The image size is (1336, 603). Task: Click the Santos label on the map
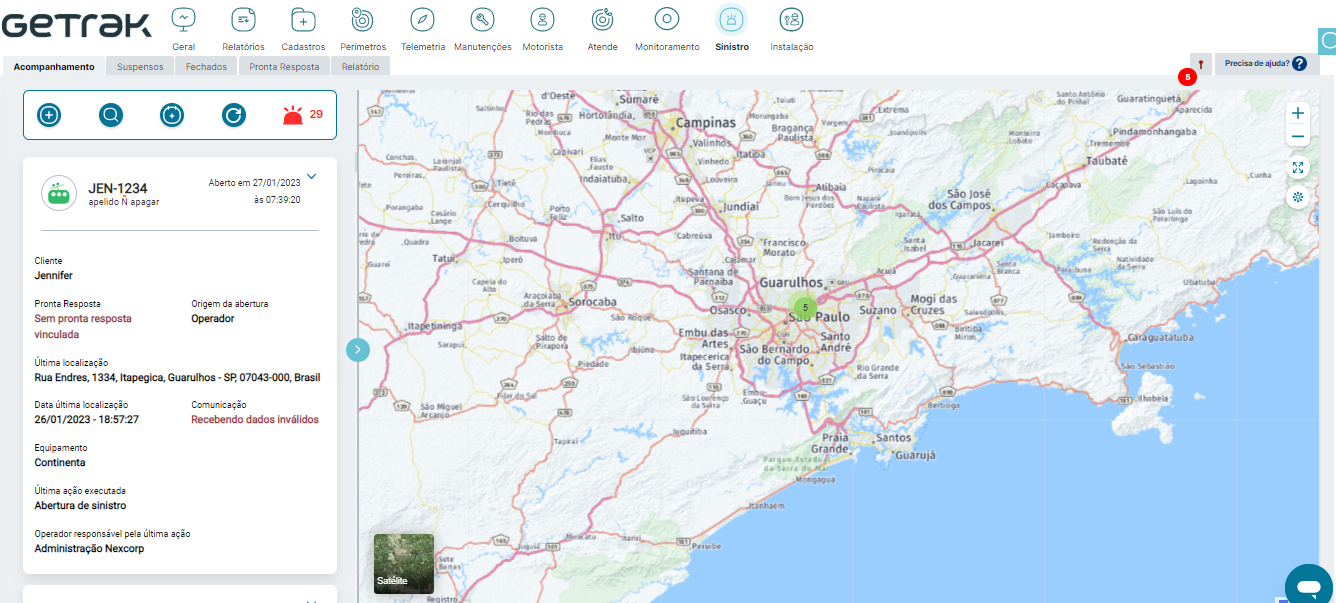click(x=892, y=438)
